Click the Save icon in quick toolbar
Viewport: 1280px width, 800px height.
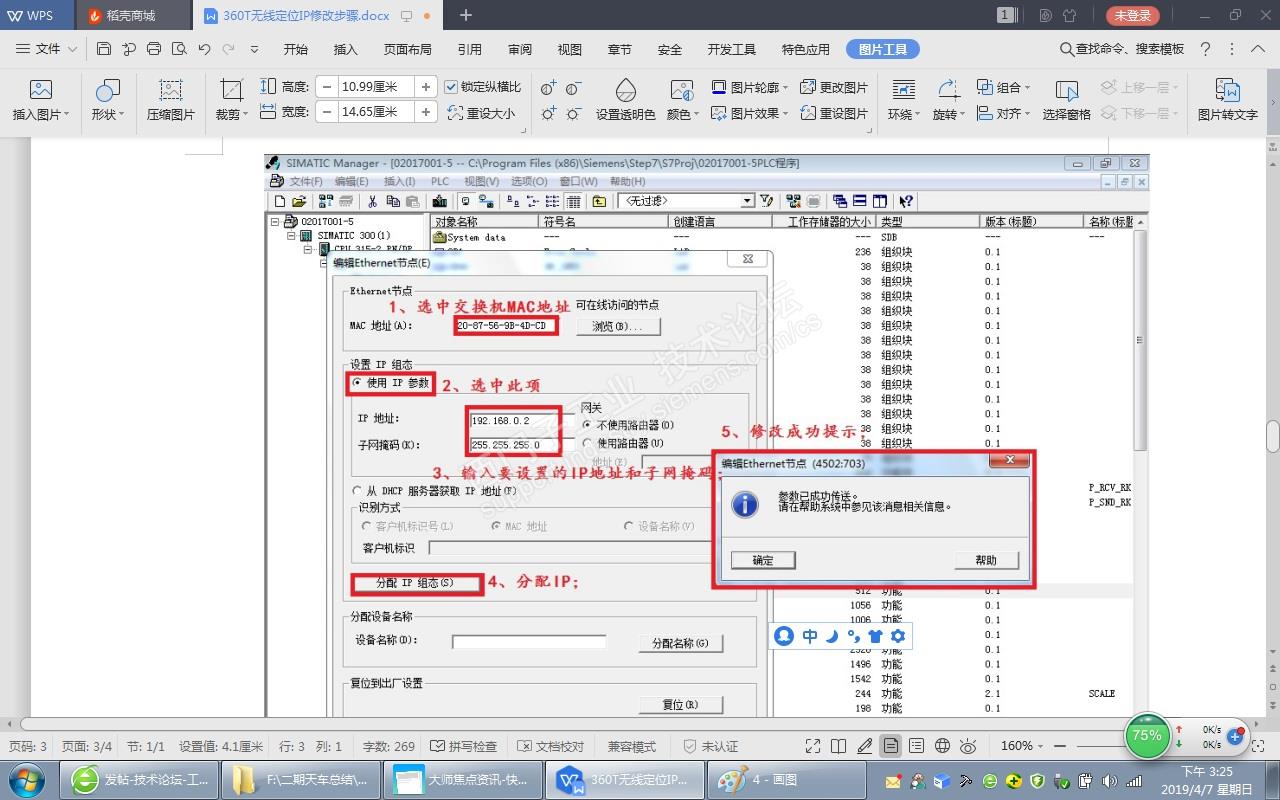pyautogui.click(x=104, y=49)
